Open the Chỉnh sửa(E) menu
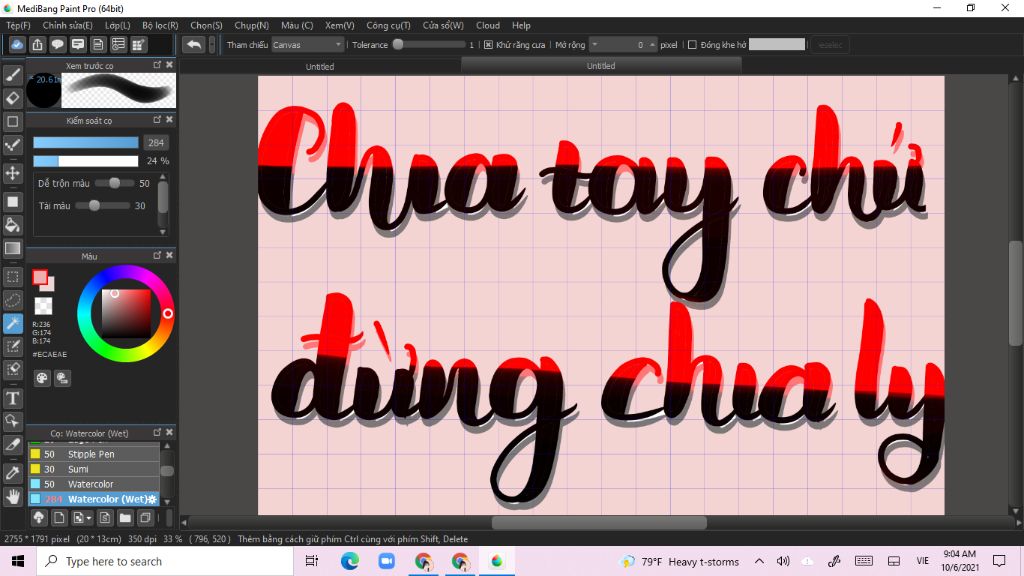The width and height of the screenshot is (1024, 576). coord(67,25)
